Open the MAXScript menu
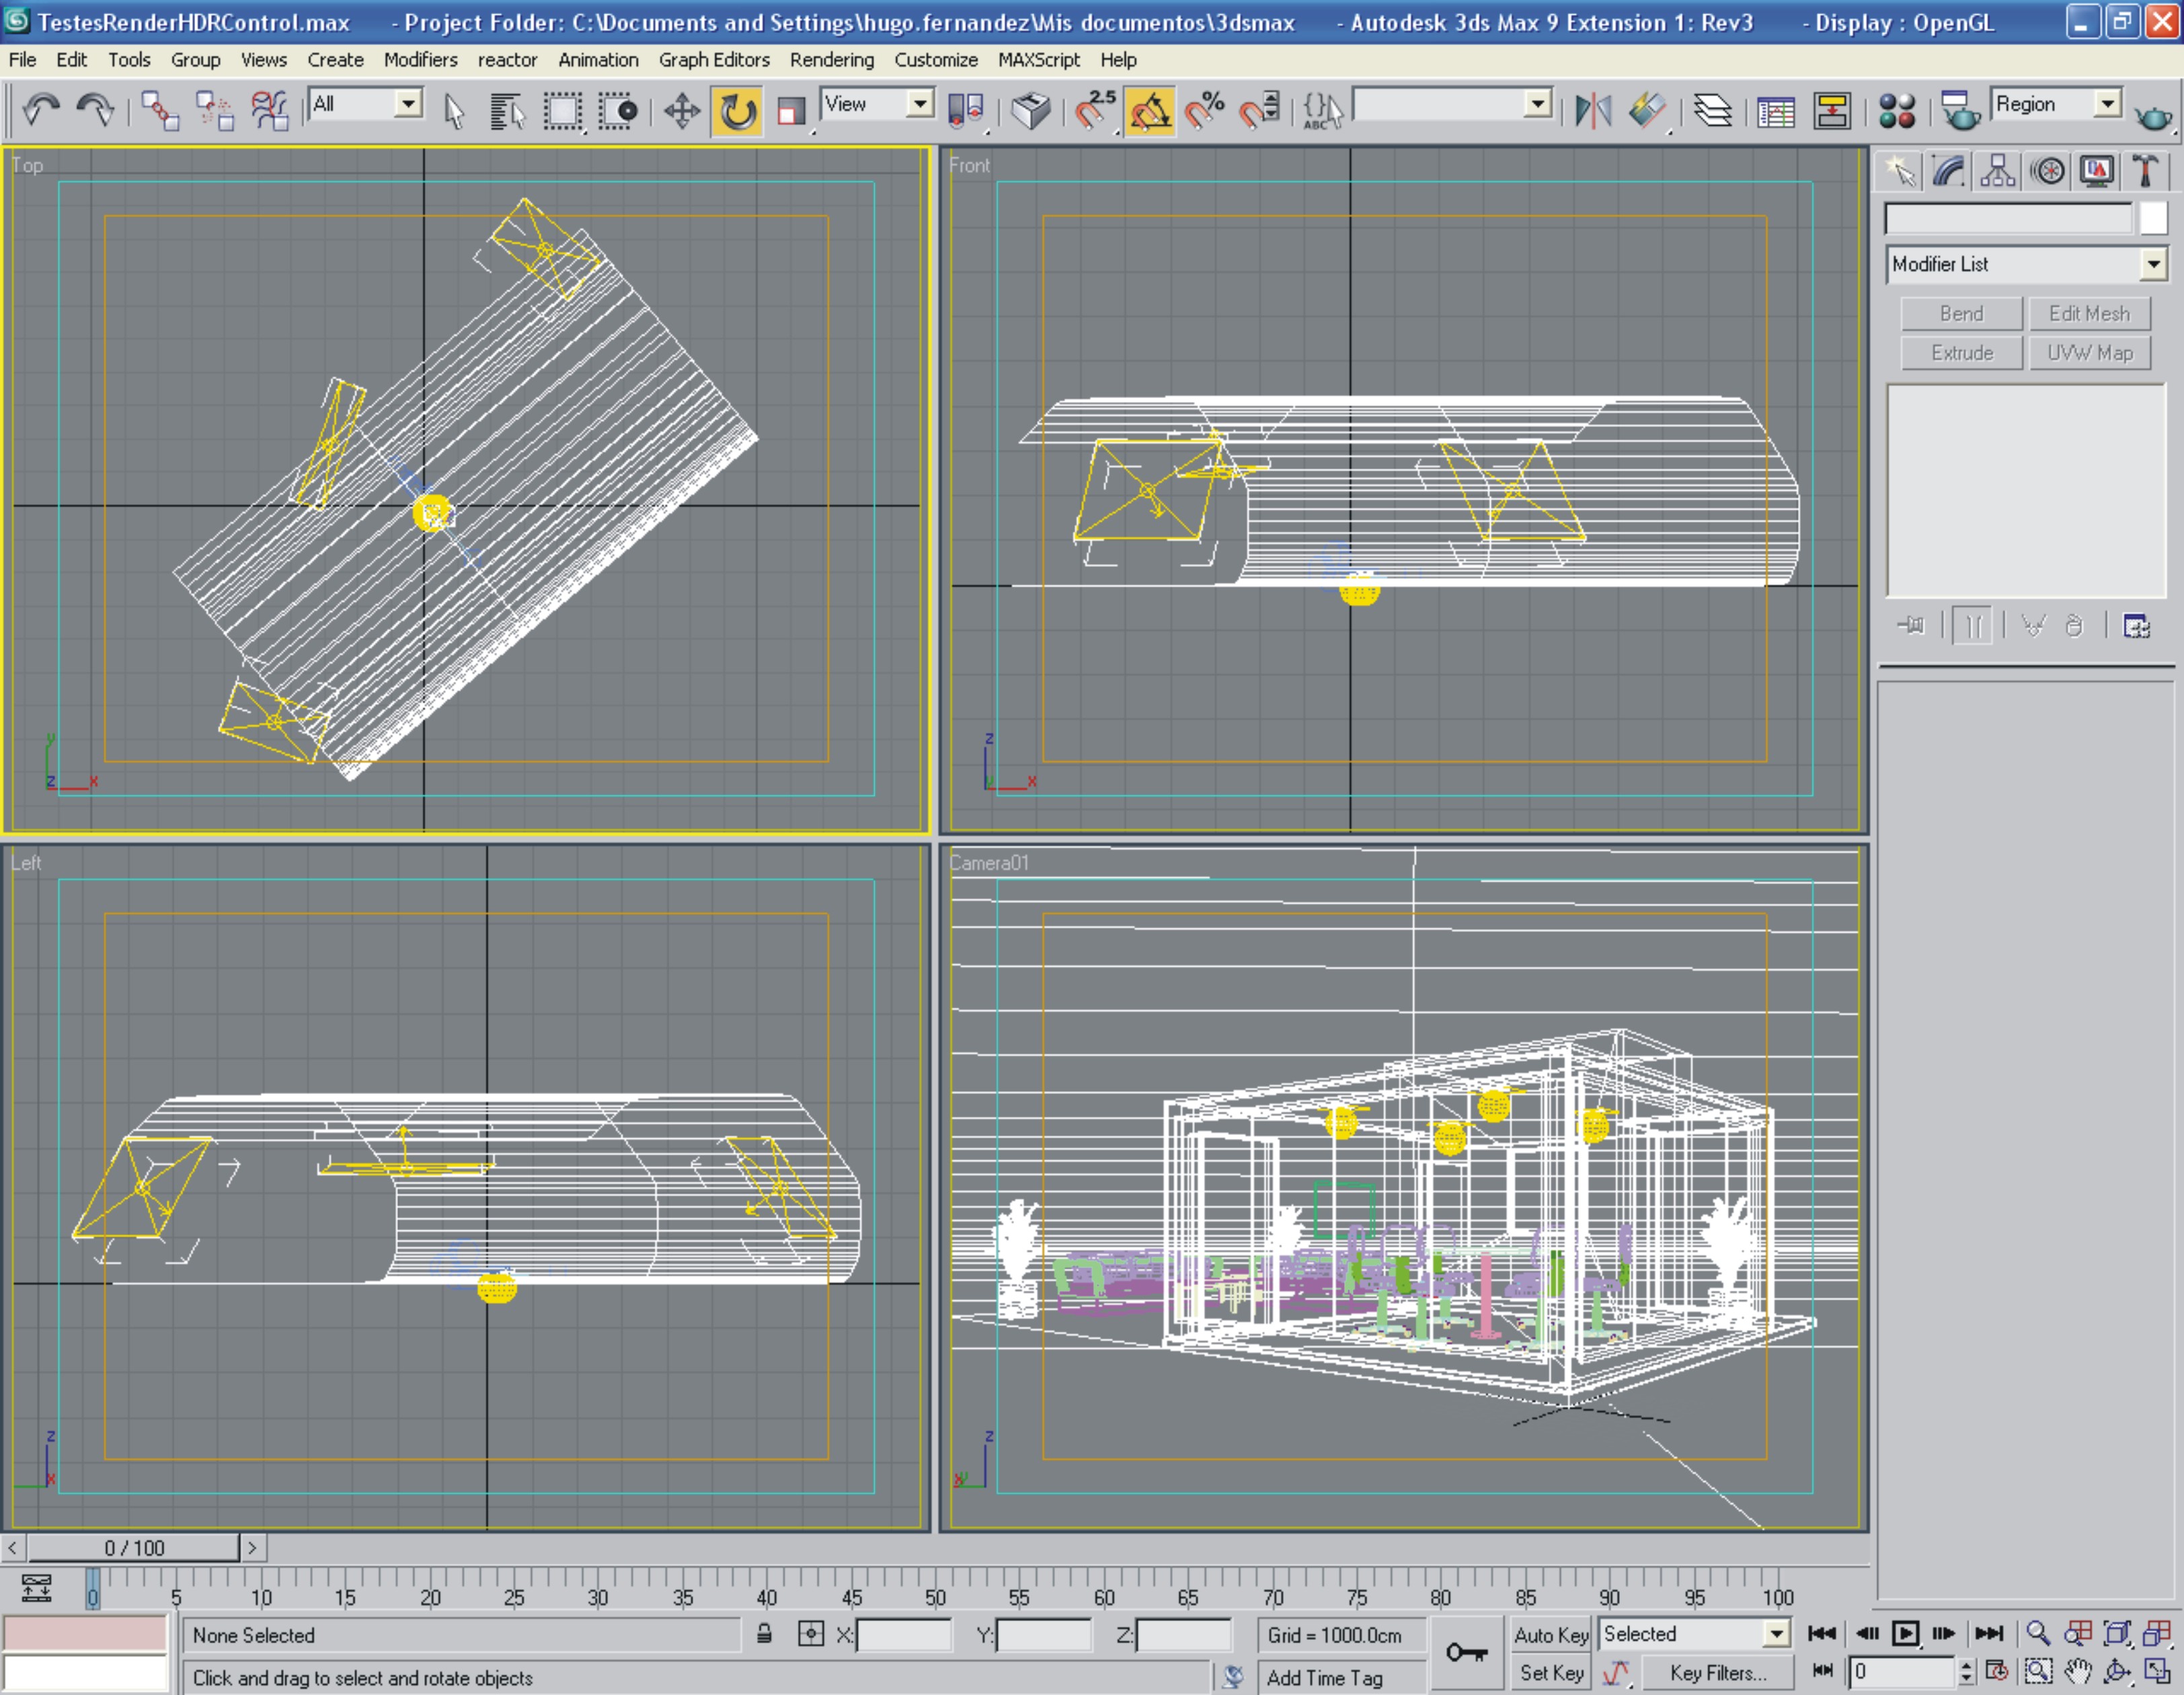Screen dimensions: 2184x1695 click(x=1038, y=60)
